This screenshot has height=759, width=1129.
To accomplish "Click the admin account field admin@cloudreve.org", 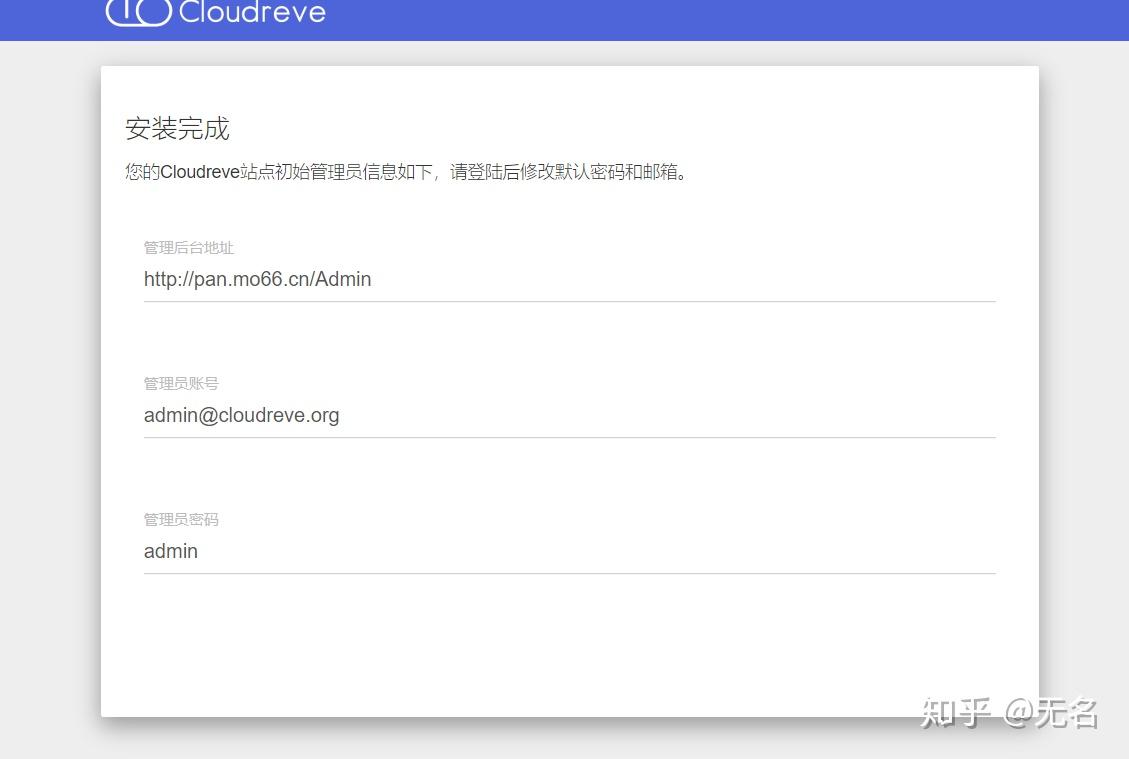I will [x=570, y=416].
